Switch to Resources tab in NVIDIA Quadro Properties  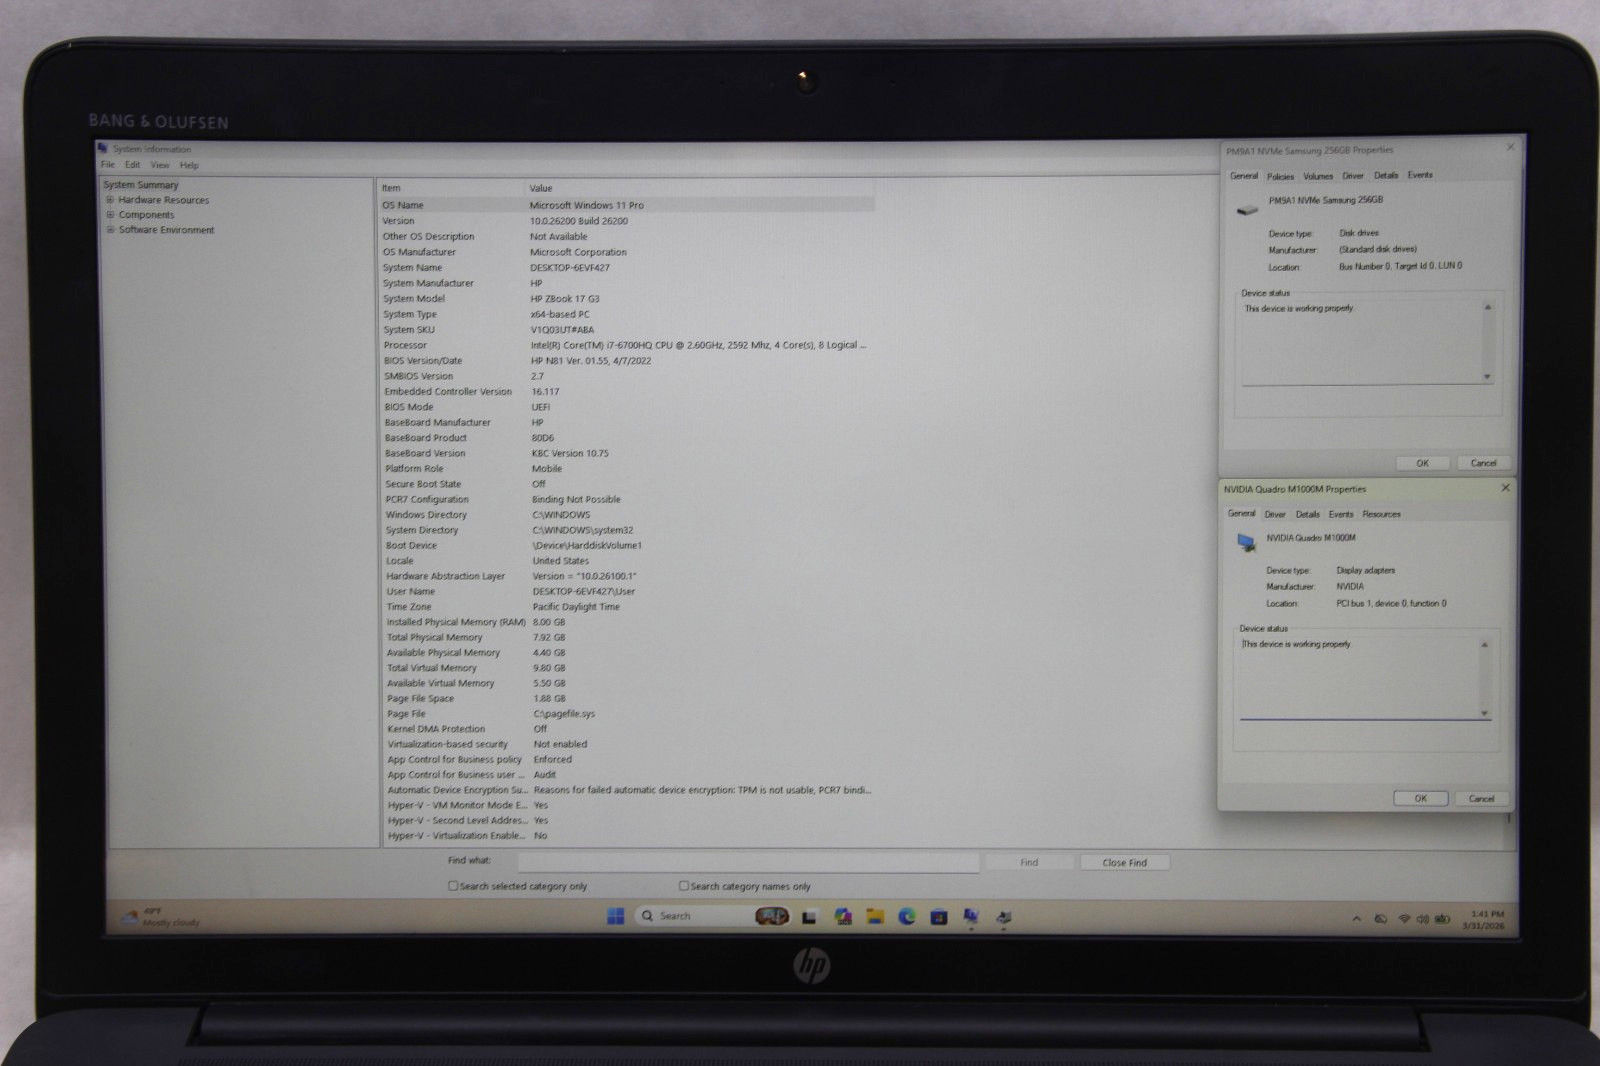pyautogui.click(x=1381, y=514)
